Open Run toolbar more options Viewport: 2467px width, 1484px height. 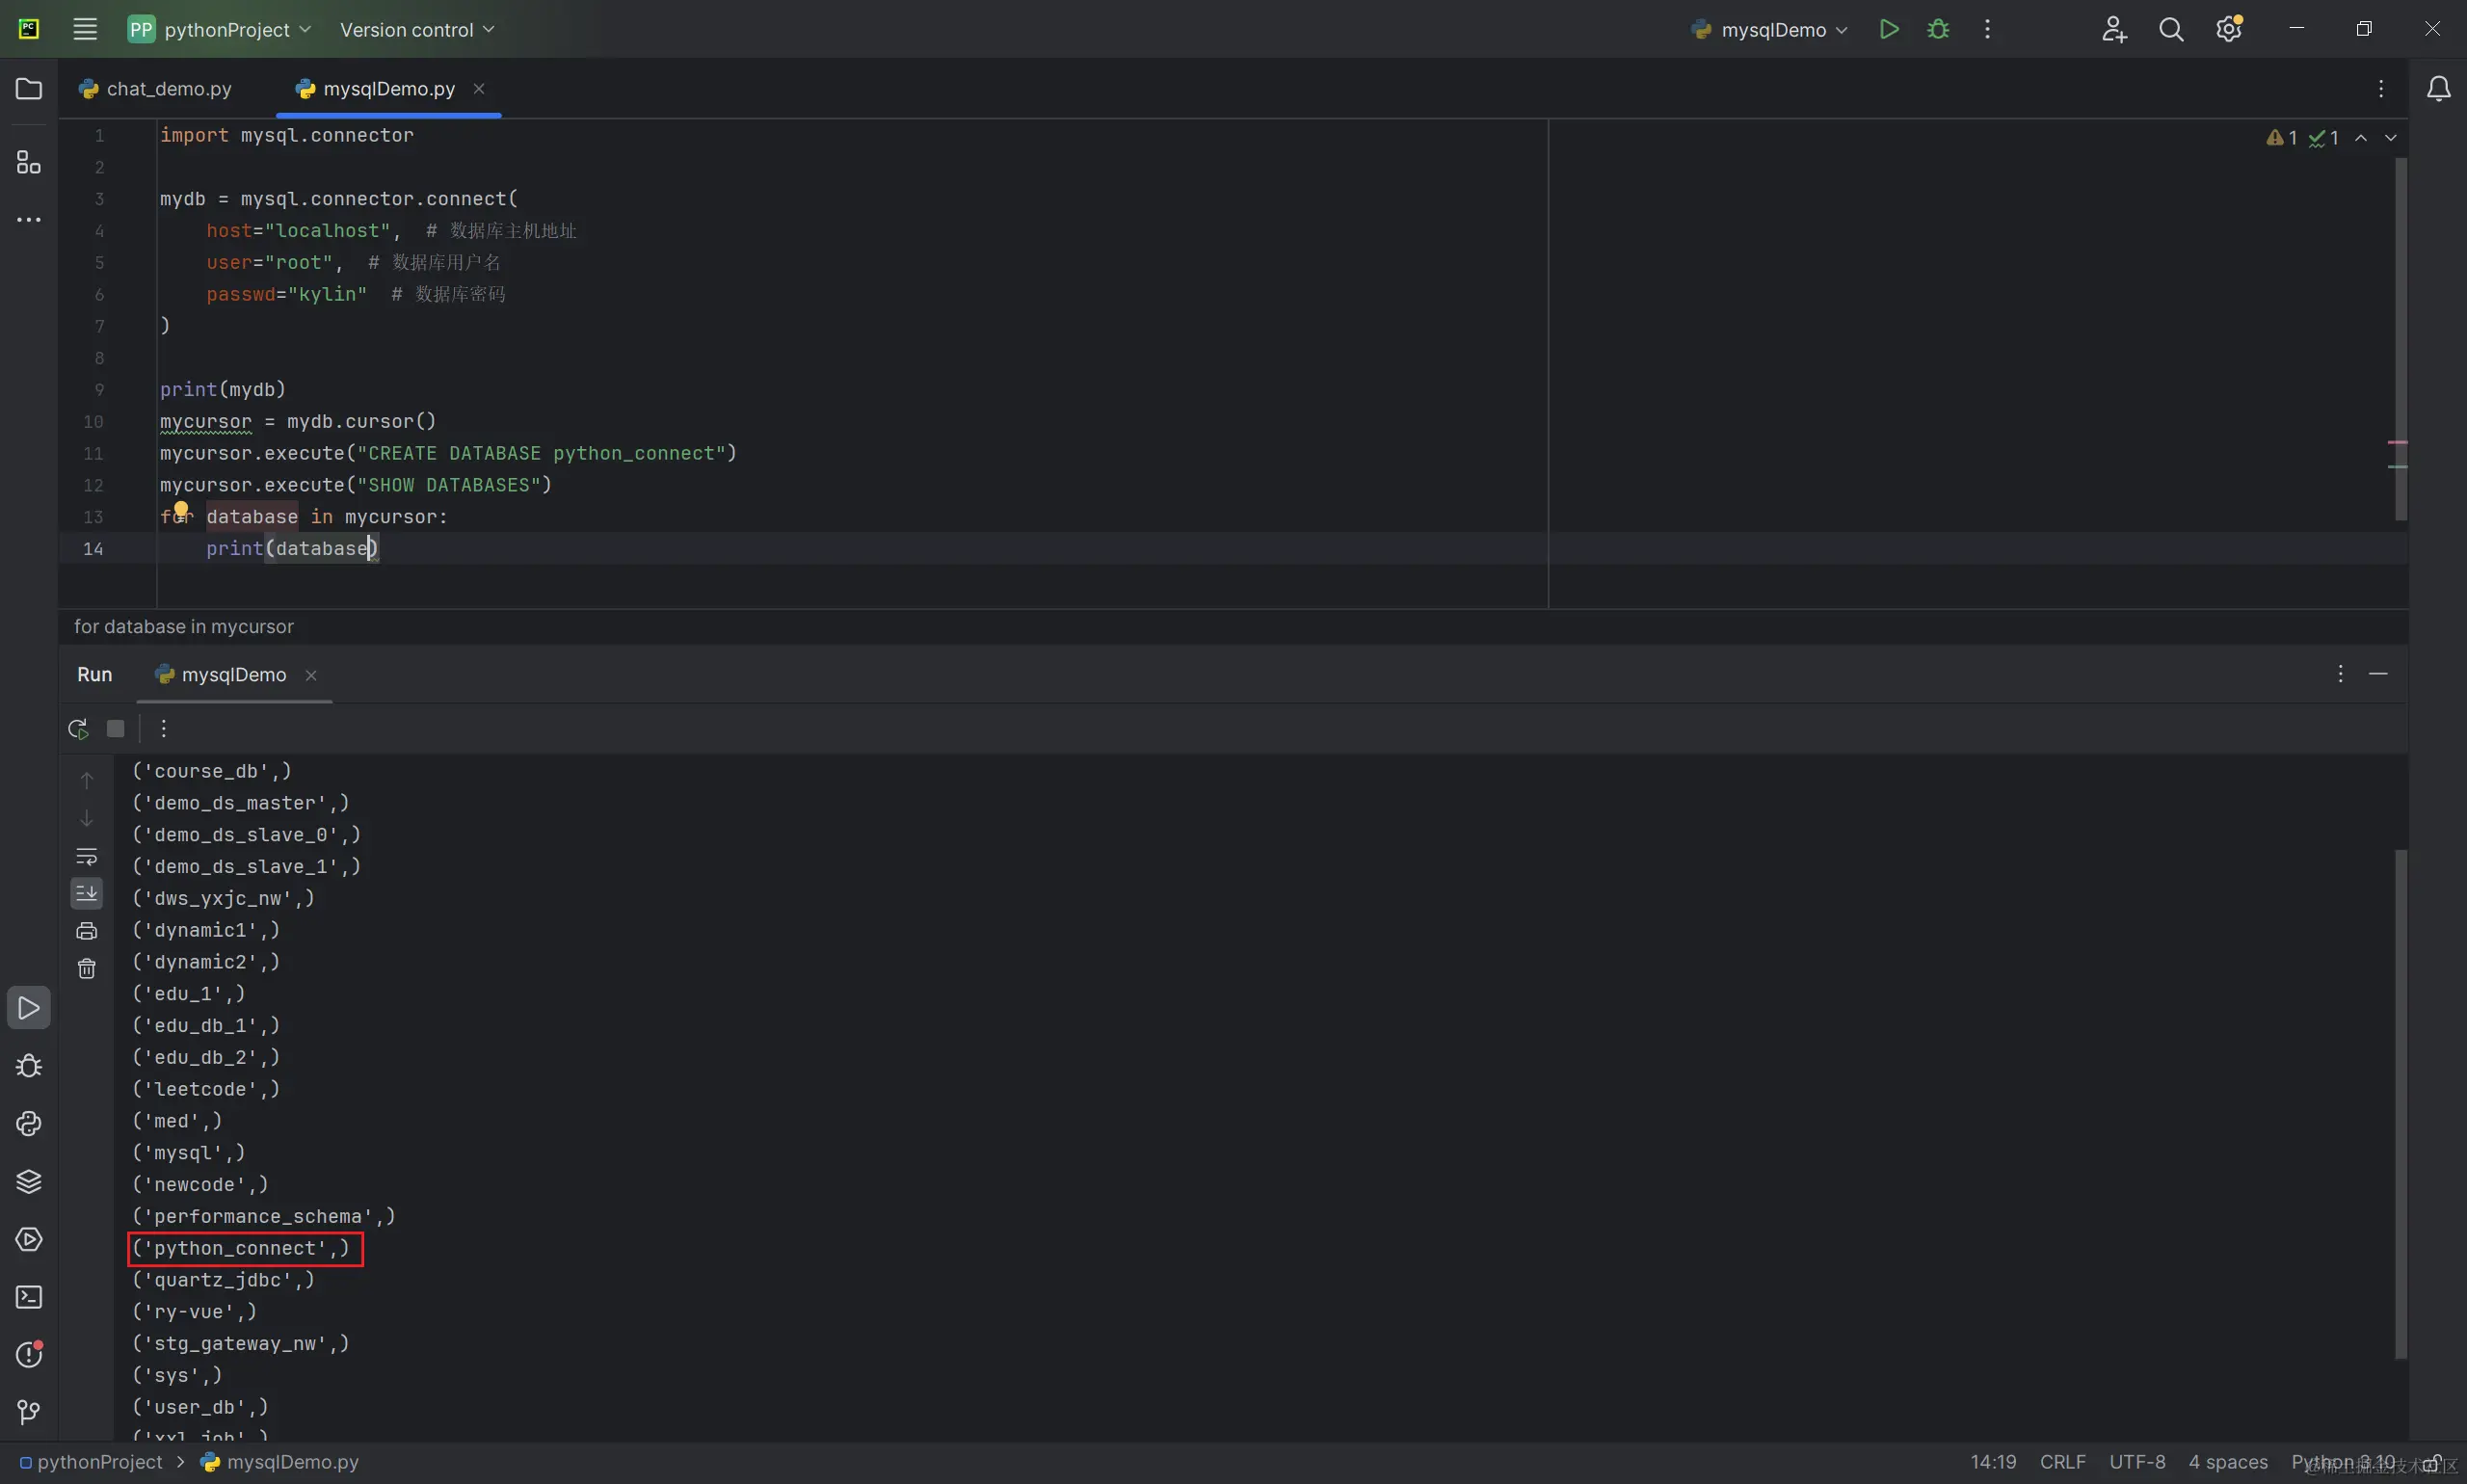pyautogui.click(x=164, y=729)
